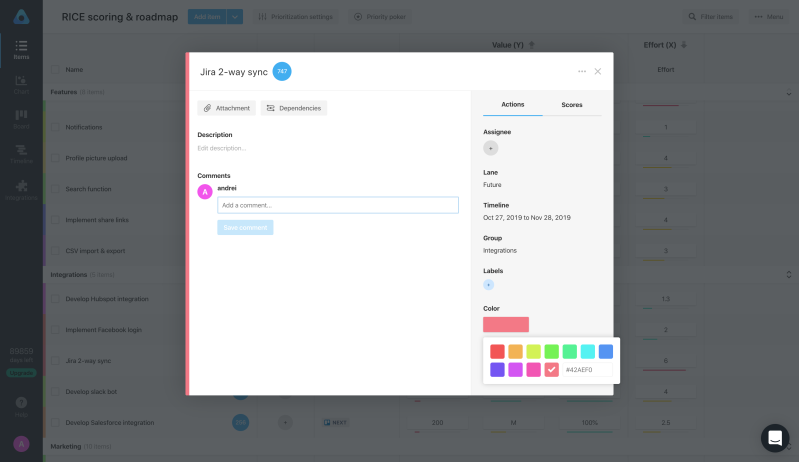
Task: Open Priority poker
Action: click(380, 17)
